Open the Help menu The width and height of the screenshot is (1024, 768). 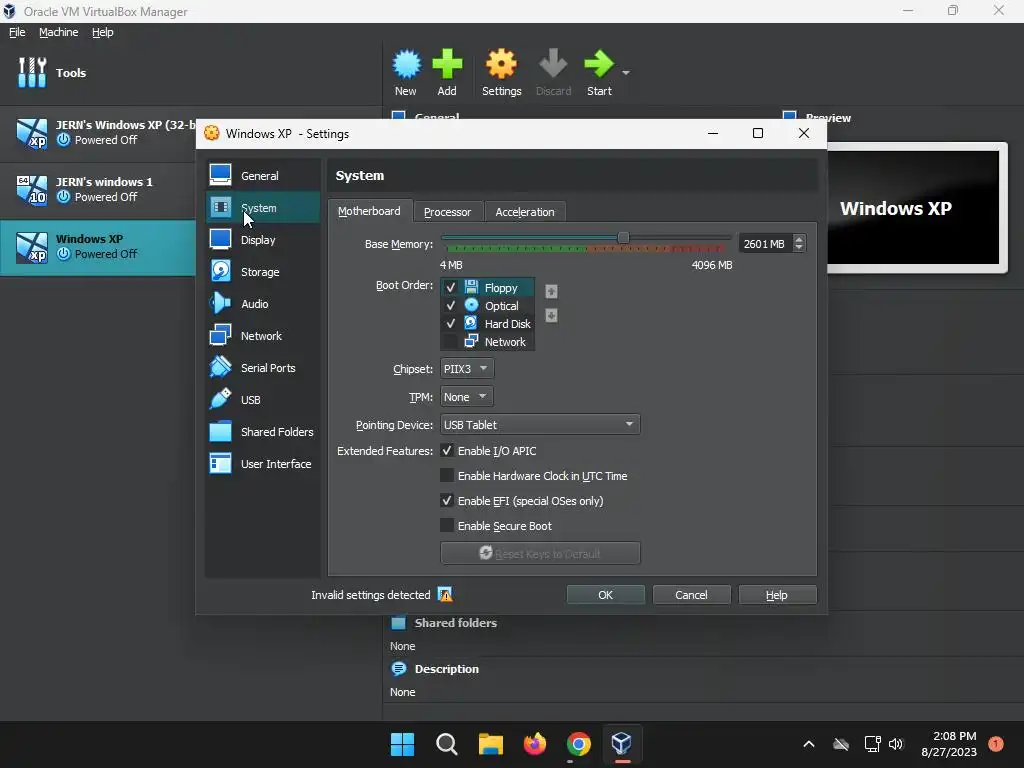tap(103, 32)
